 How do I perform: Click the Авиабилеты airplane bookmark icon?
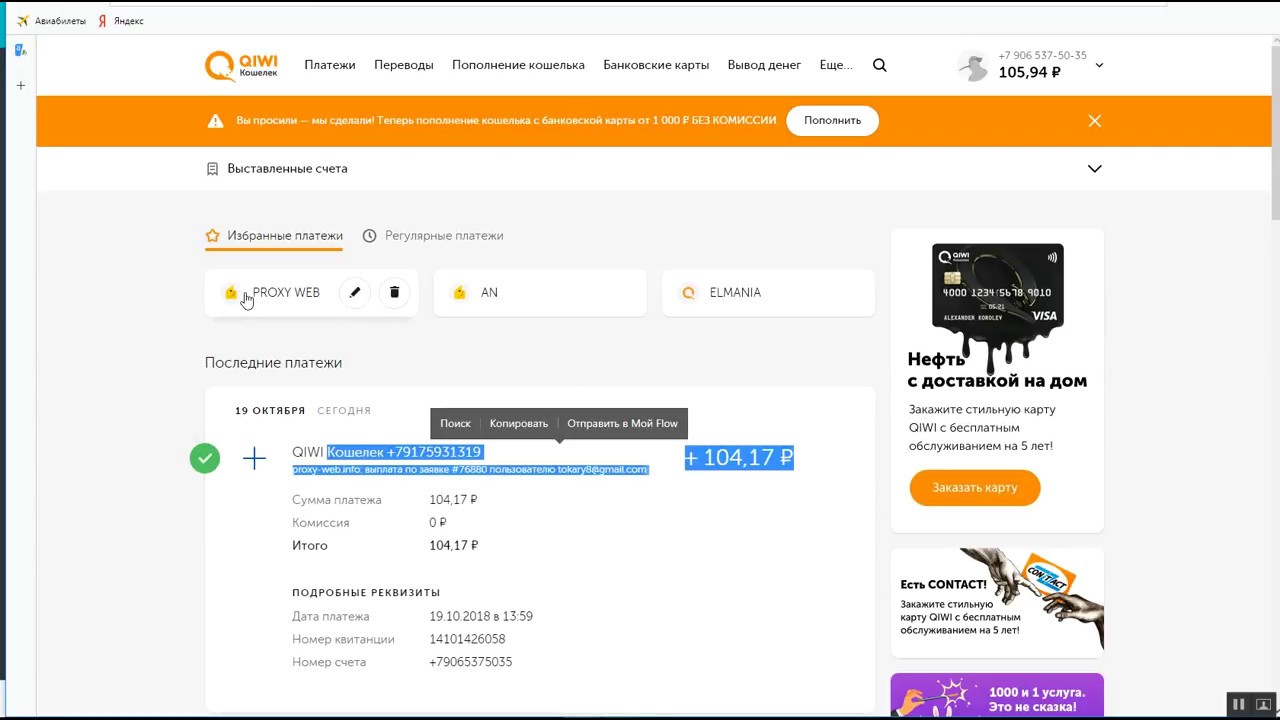point(23,21)
